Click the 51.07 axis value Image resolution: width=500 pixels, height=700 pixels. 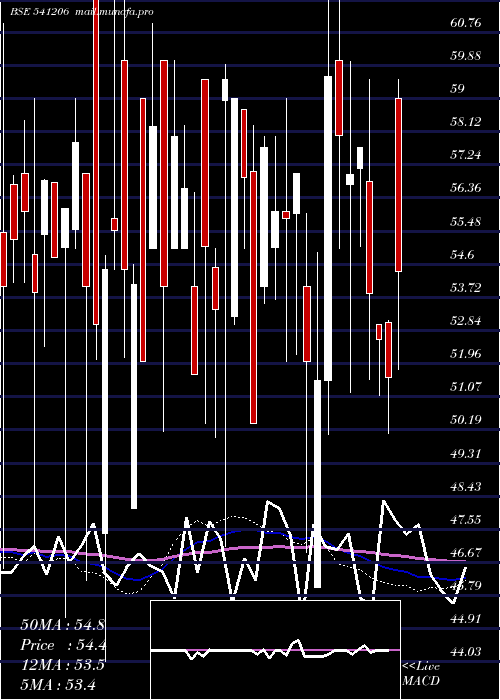(466, 387)
